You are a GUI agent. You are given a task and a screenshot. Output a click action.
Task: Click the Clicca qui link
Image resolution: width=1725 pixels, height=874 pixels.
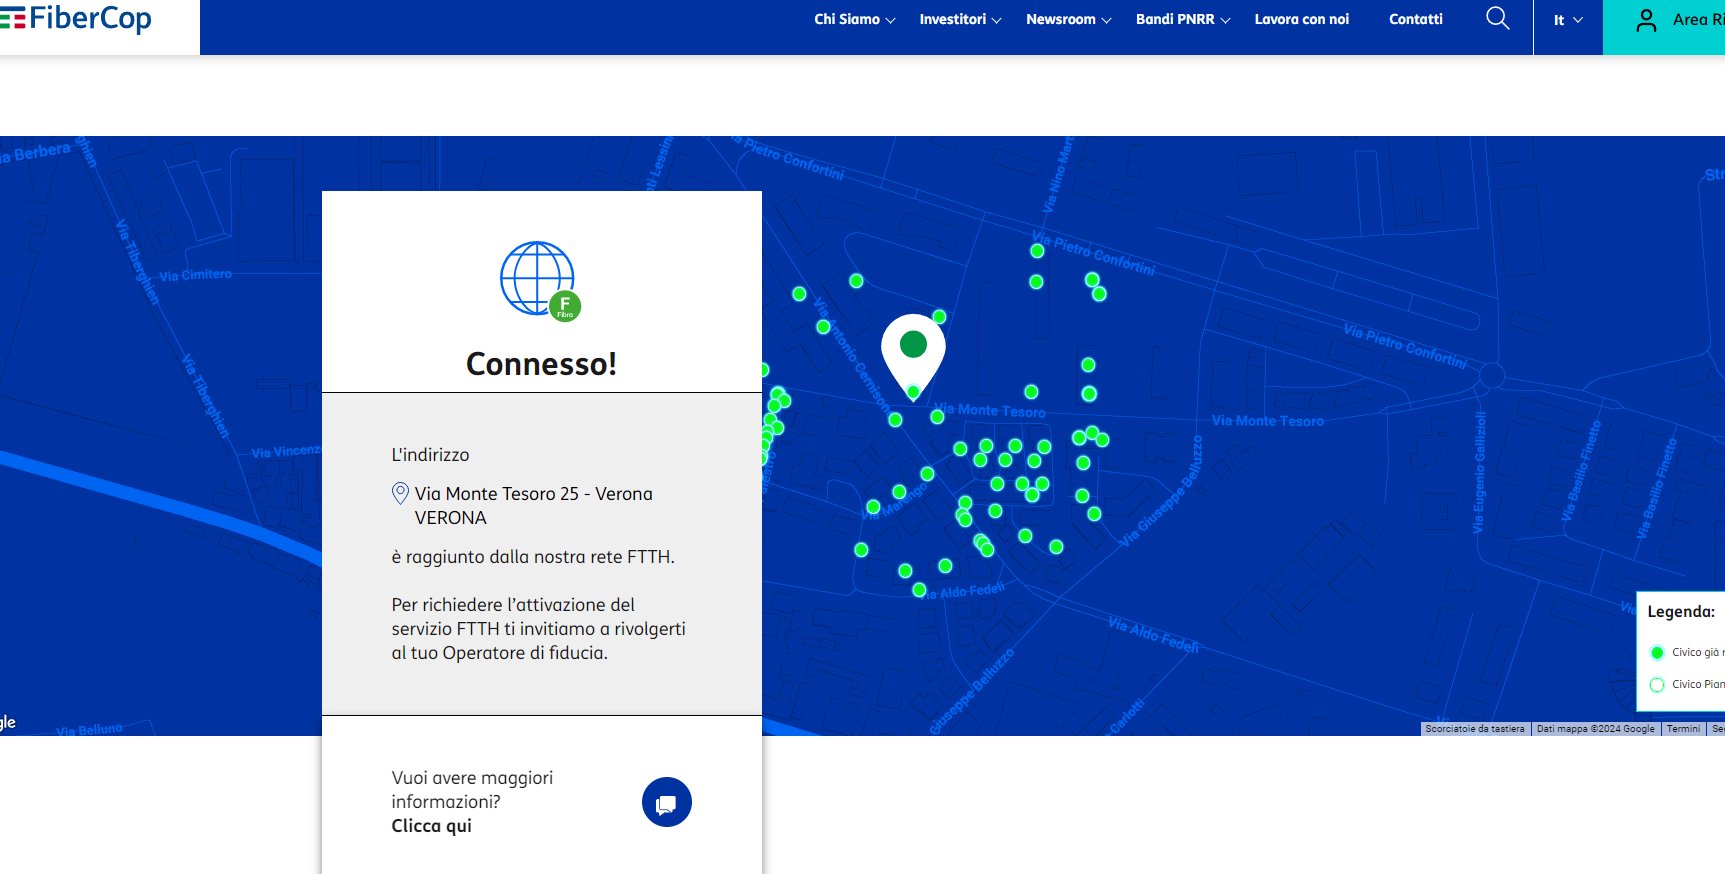pyautogui.click(x=431, y=826)
